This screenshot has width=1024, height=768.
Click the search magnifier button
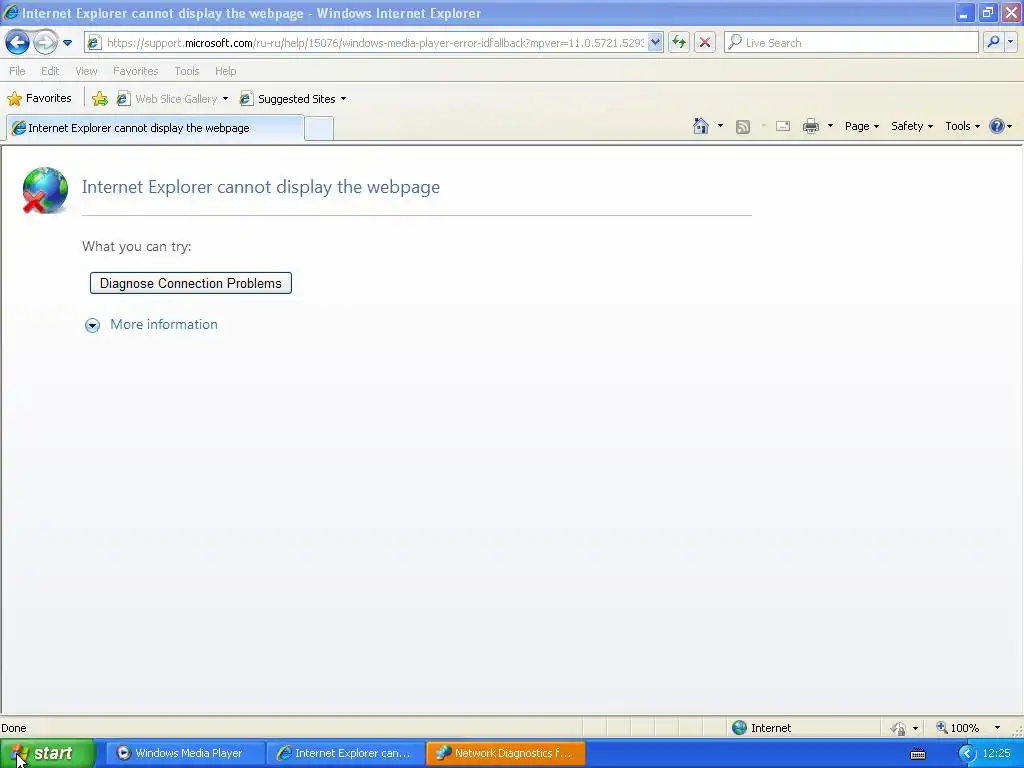(993, 43)
